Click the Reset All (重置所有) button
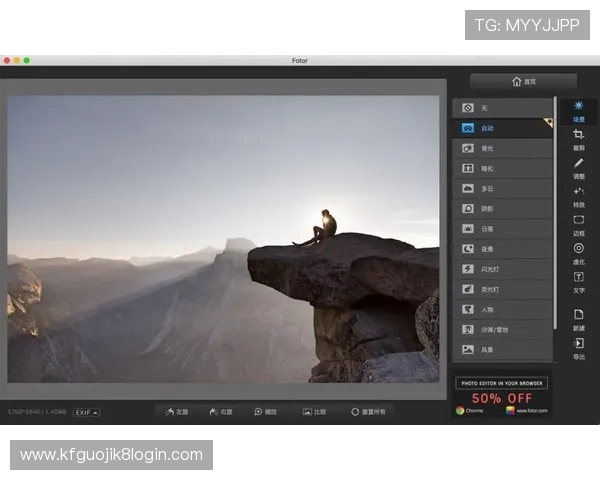This screenshot has height=480, width=600. [368, 411]
